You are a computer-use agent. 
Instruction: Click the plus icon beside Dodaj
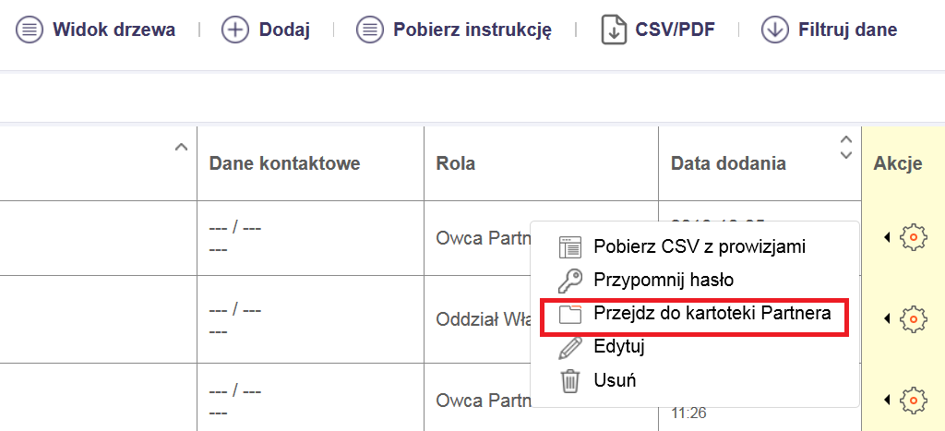point(235,30)
